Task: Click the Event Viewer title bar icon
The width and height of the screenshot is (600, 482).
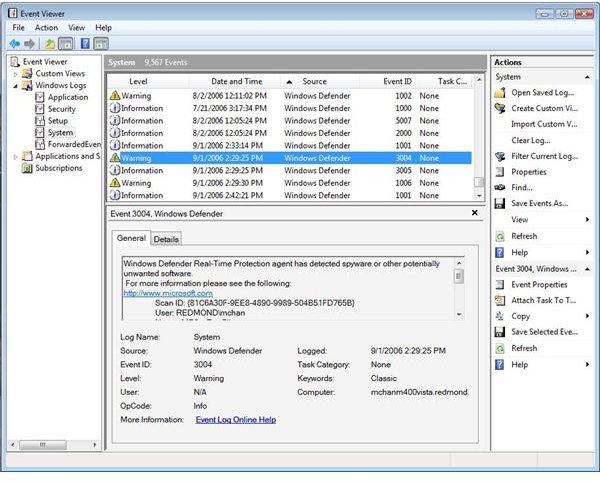Action: pyautogui.click(x=13, y=13)
